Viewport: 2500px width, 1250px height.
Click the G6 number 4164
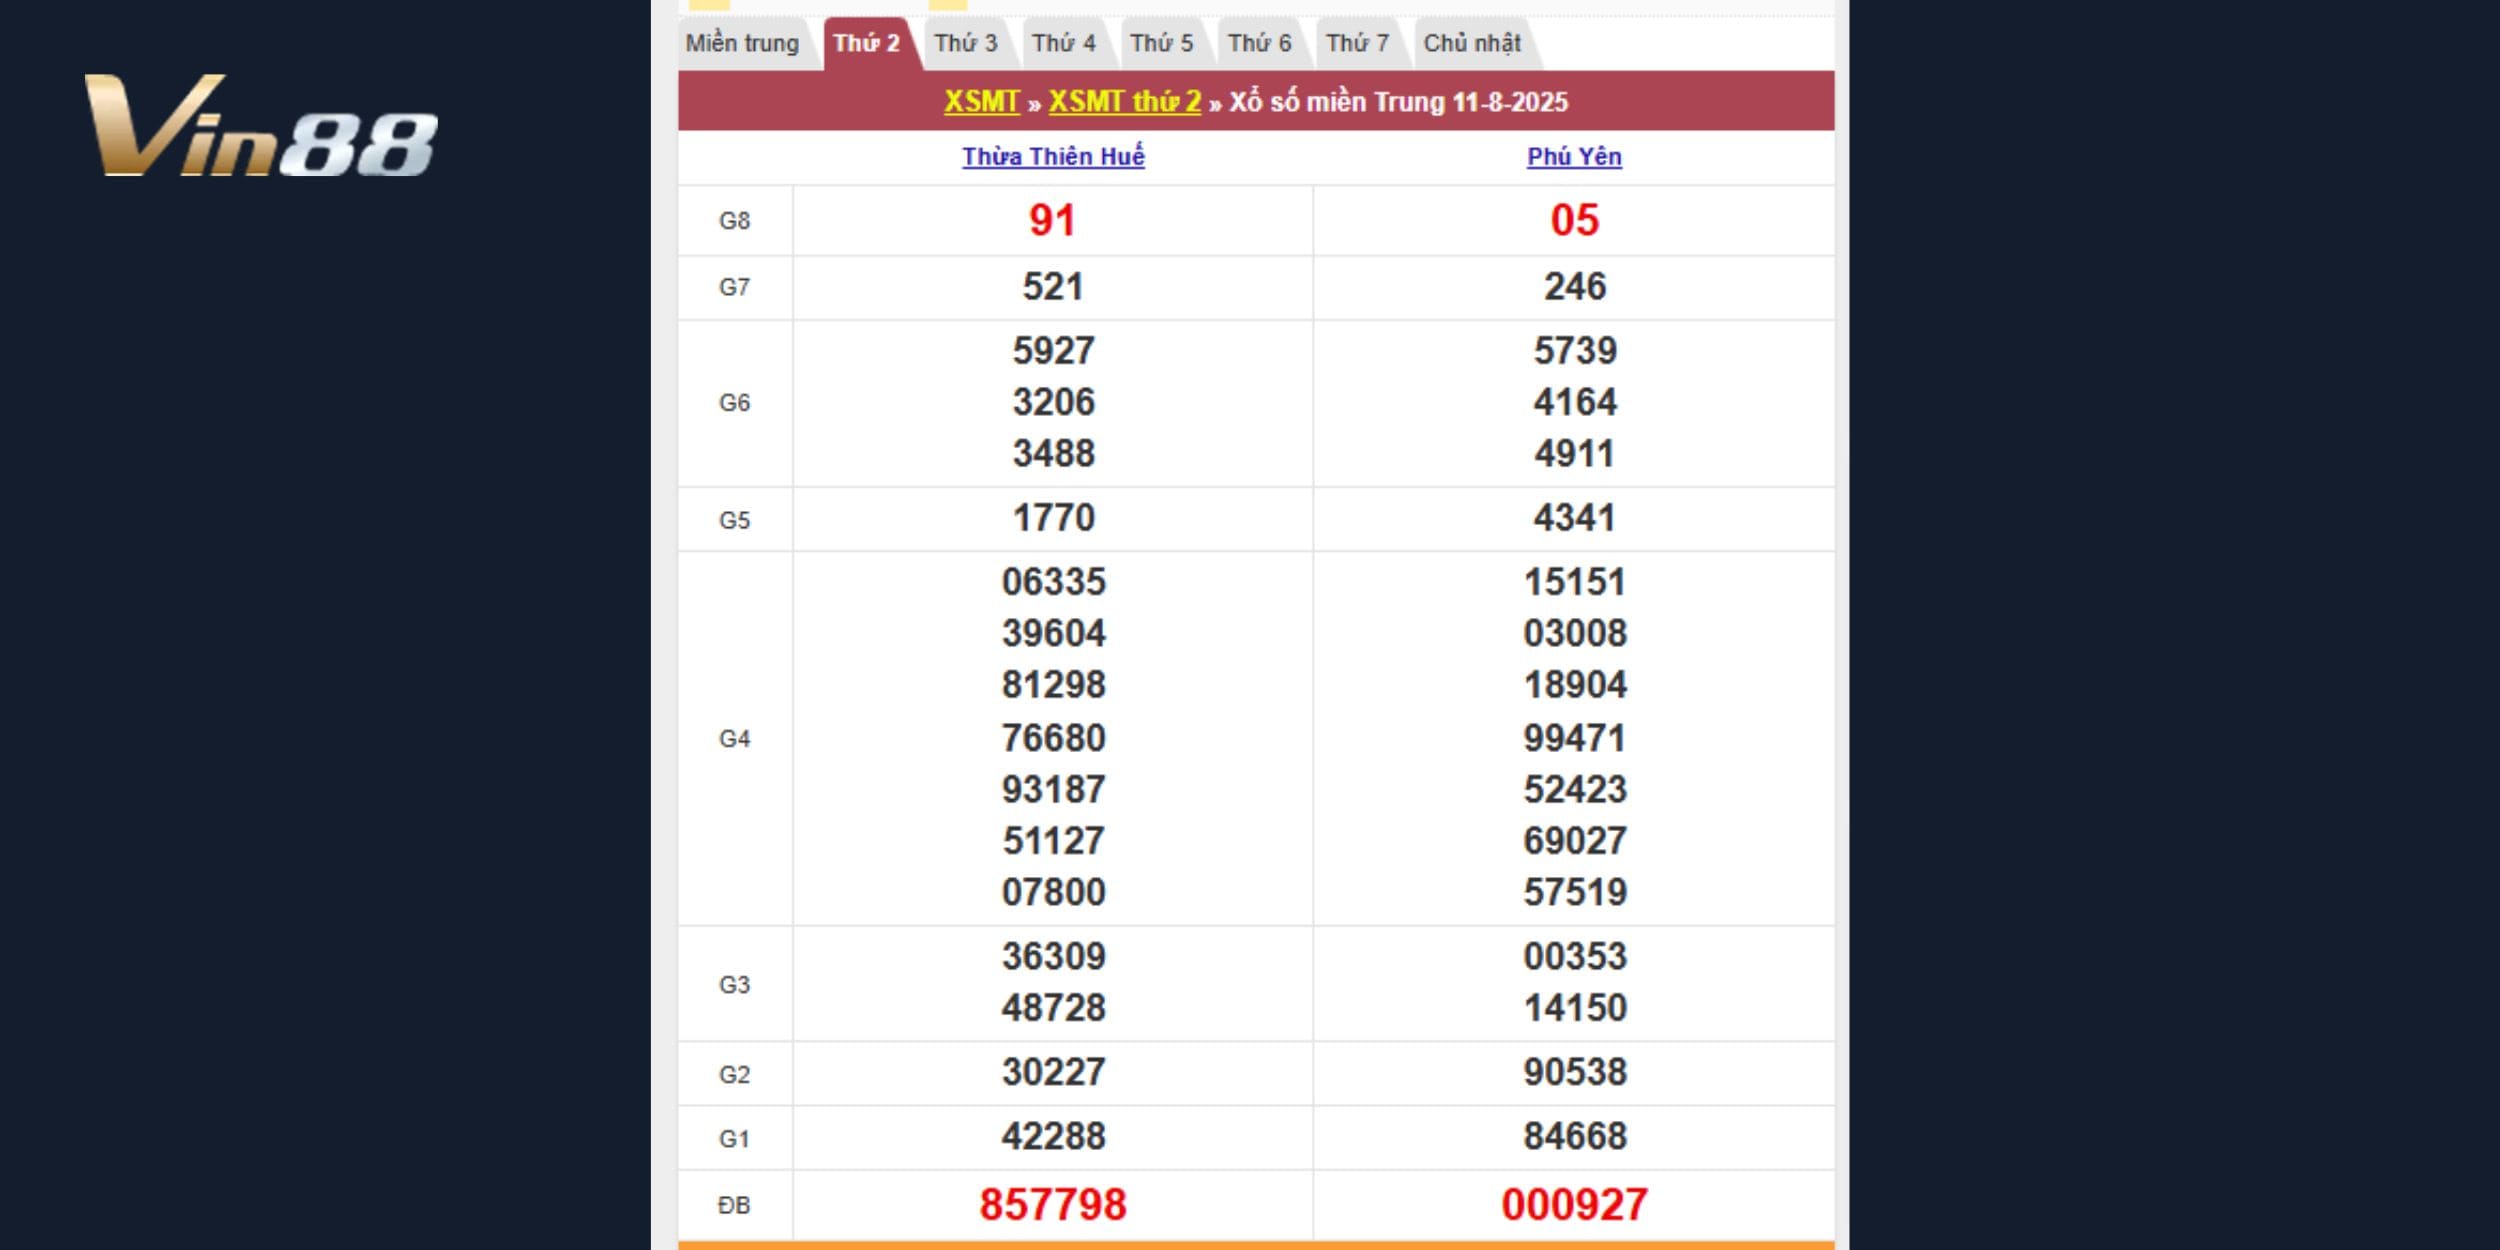coord(1575,402)
